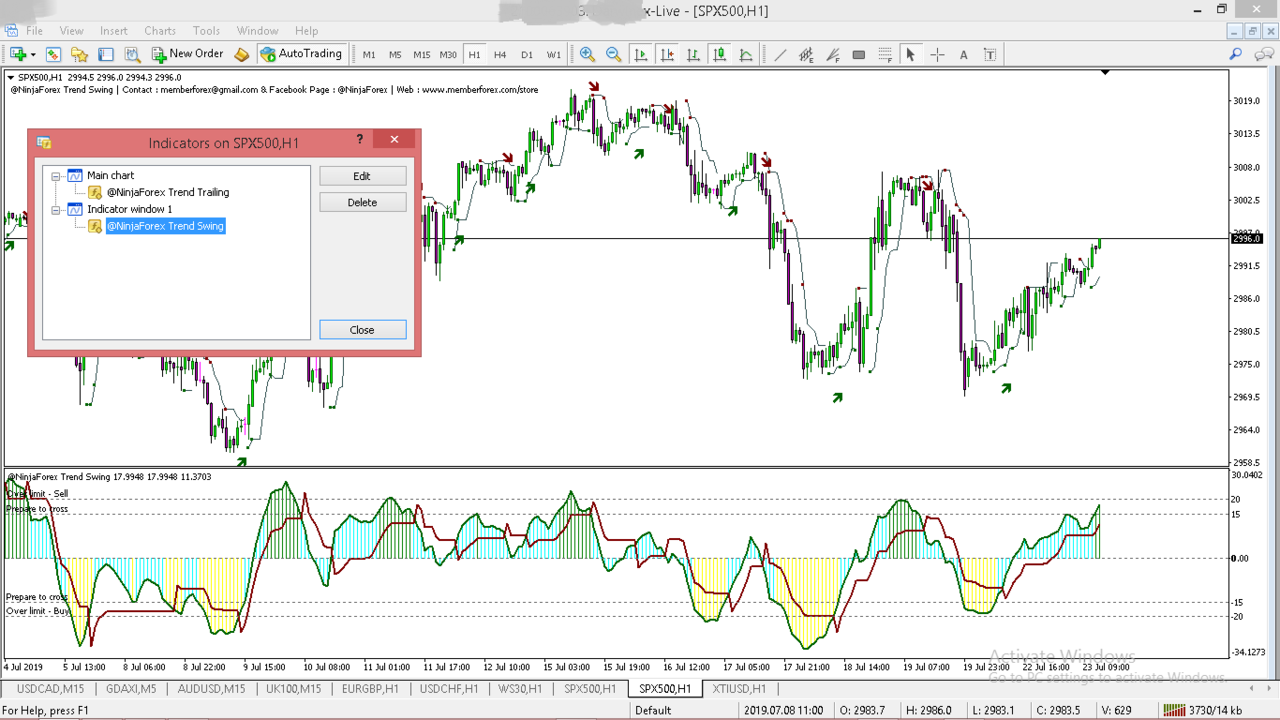1280x720 pixels.
Task: Switch to USDCAD,M15 chart tab
Action: click(51, 689)
